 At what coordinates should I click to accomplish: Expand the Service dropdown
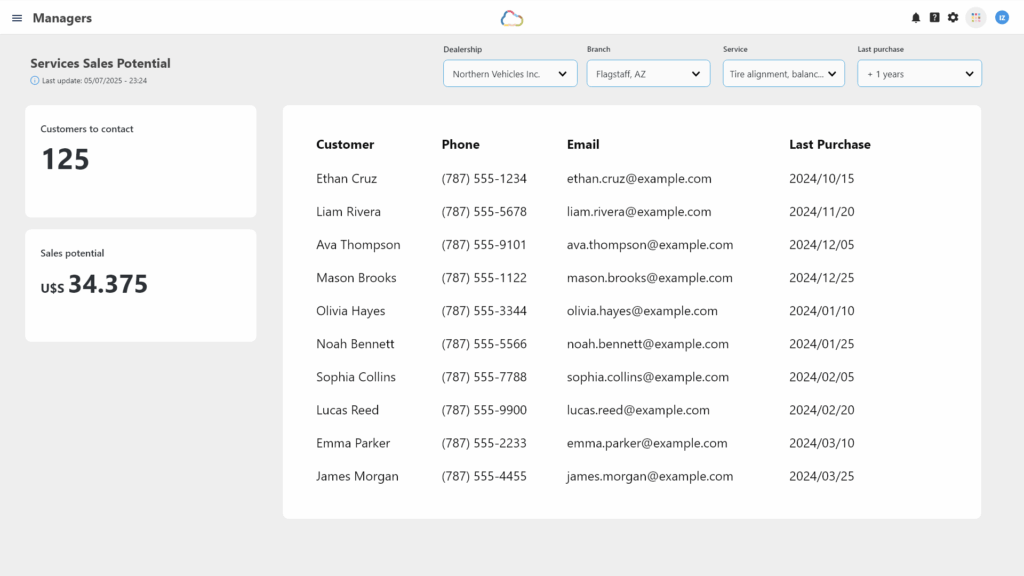point(784,74)
